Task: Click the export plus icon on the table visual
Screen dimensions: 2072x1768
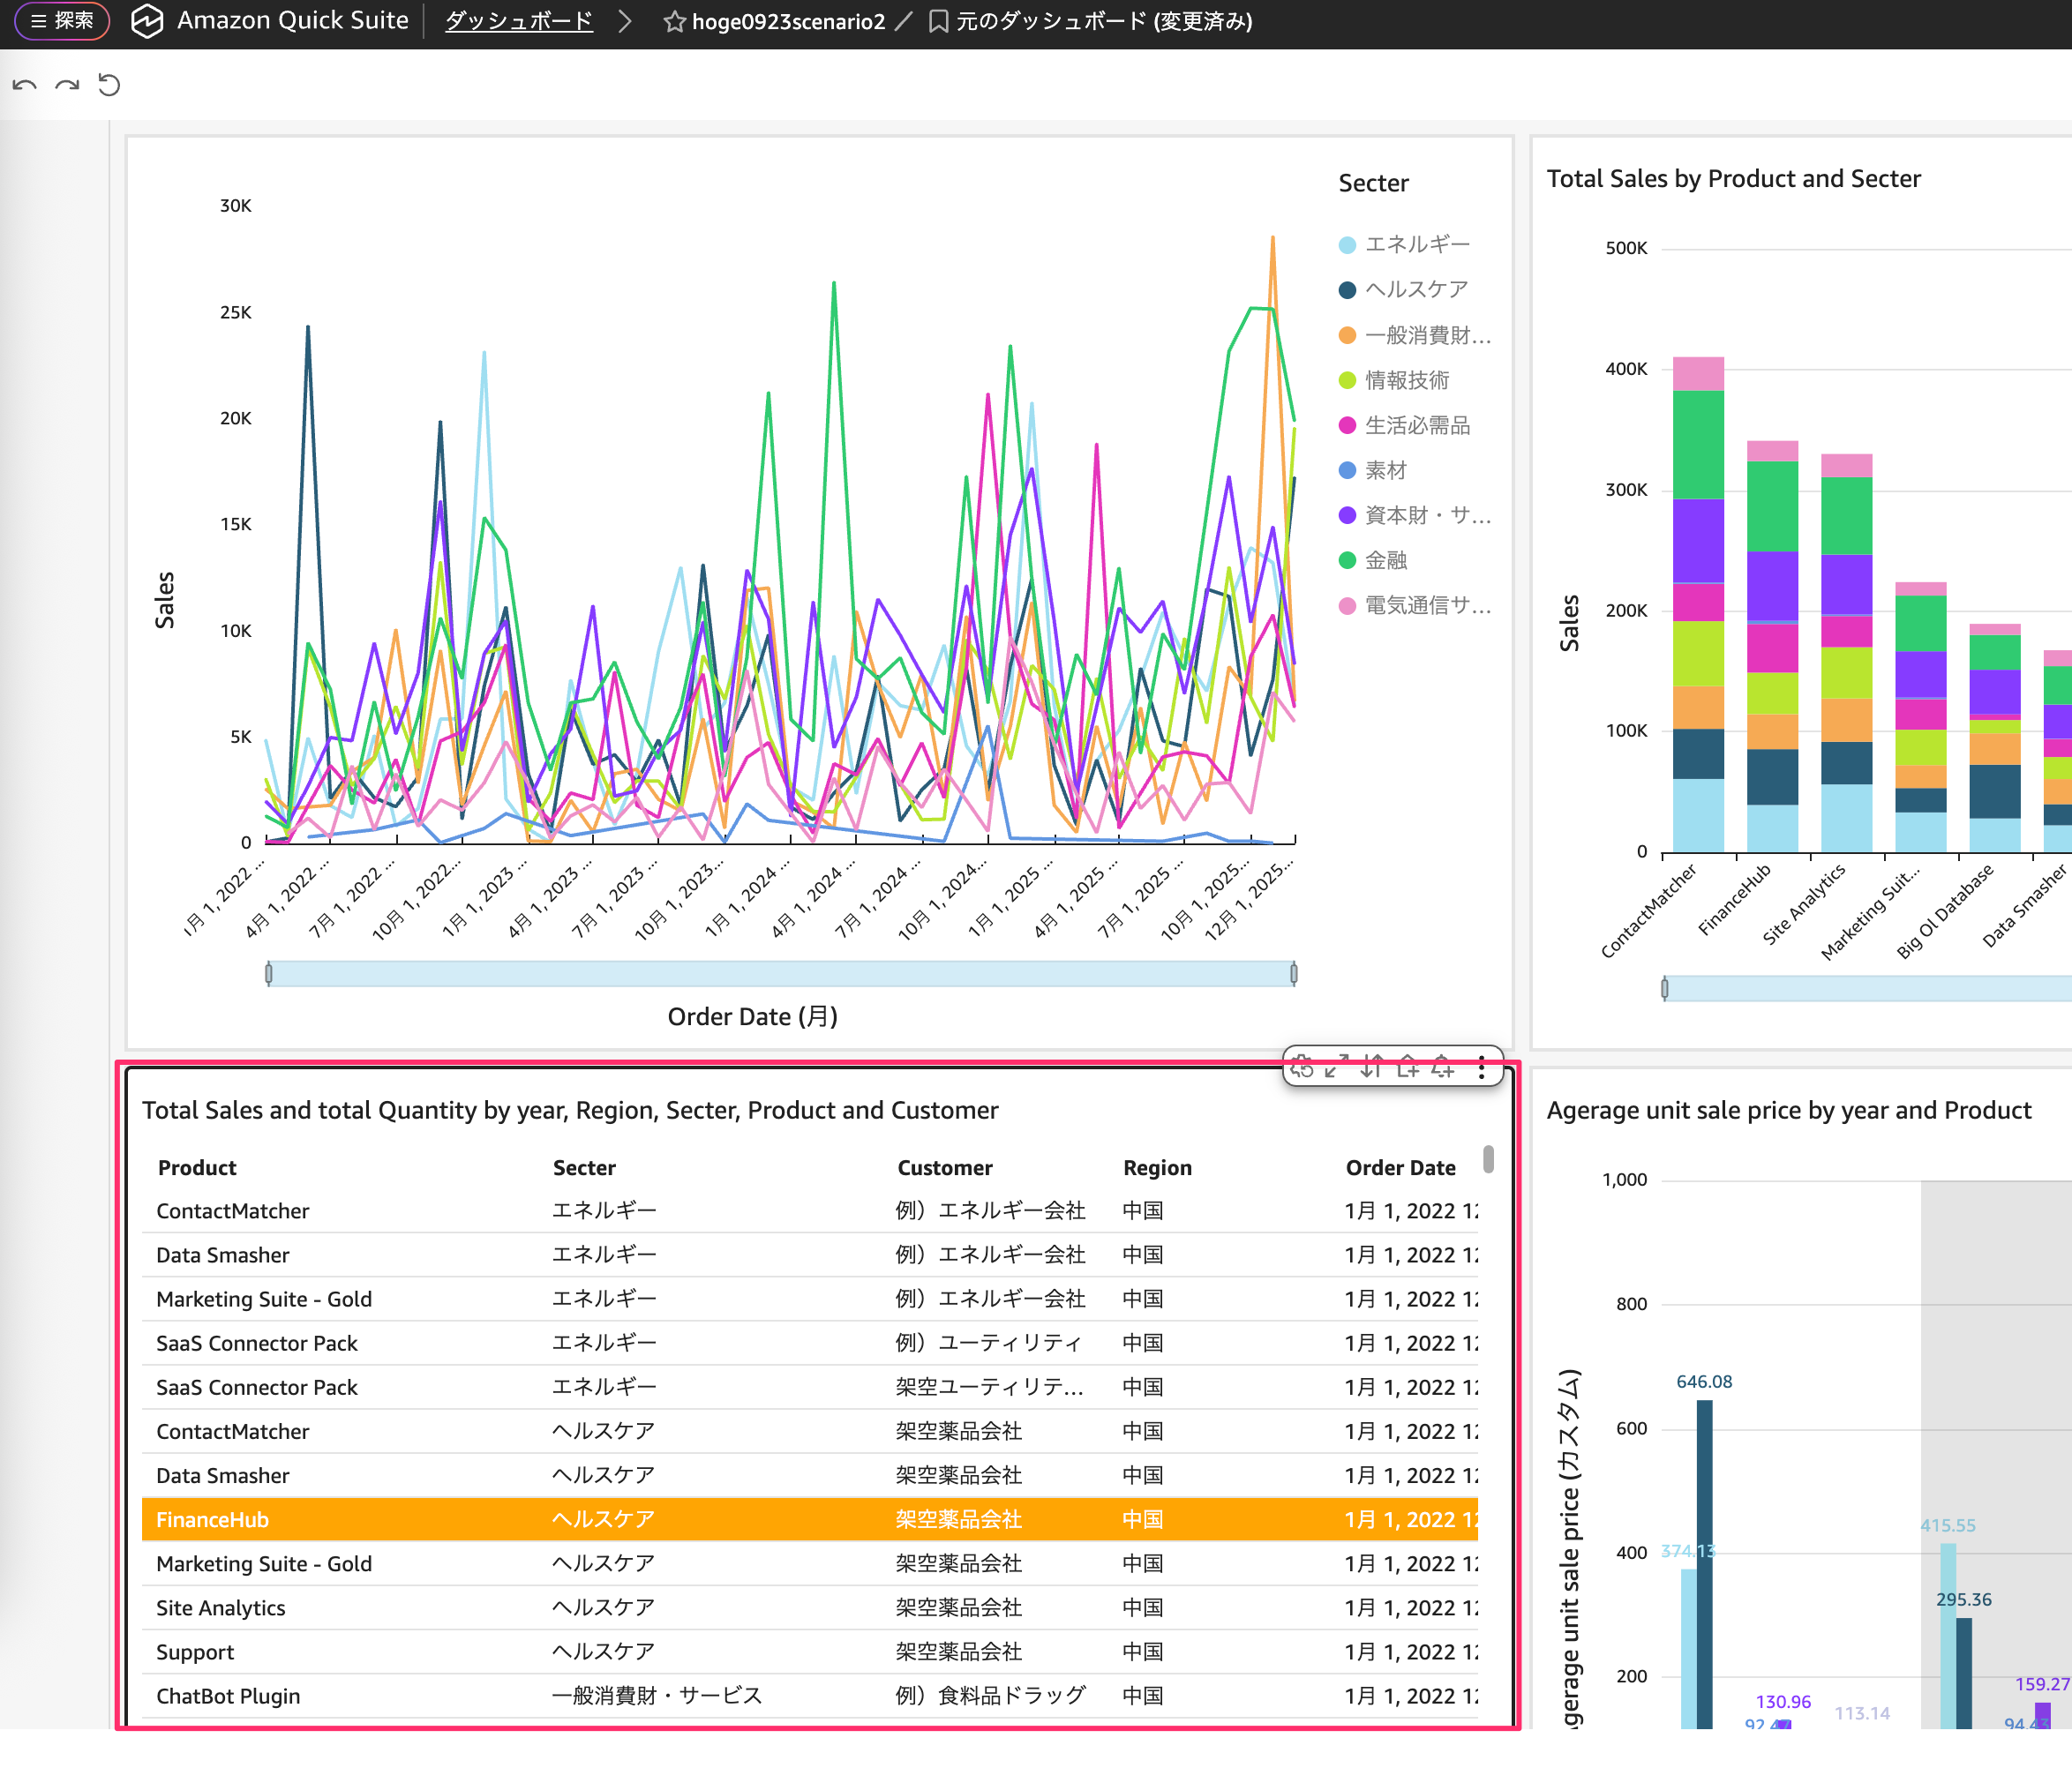Action: 1408,1067
